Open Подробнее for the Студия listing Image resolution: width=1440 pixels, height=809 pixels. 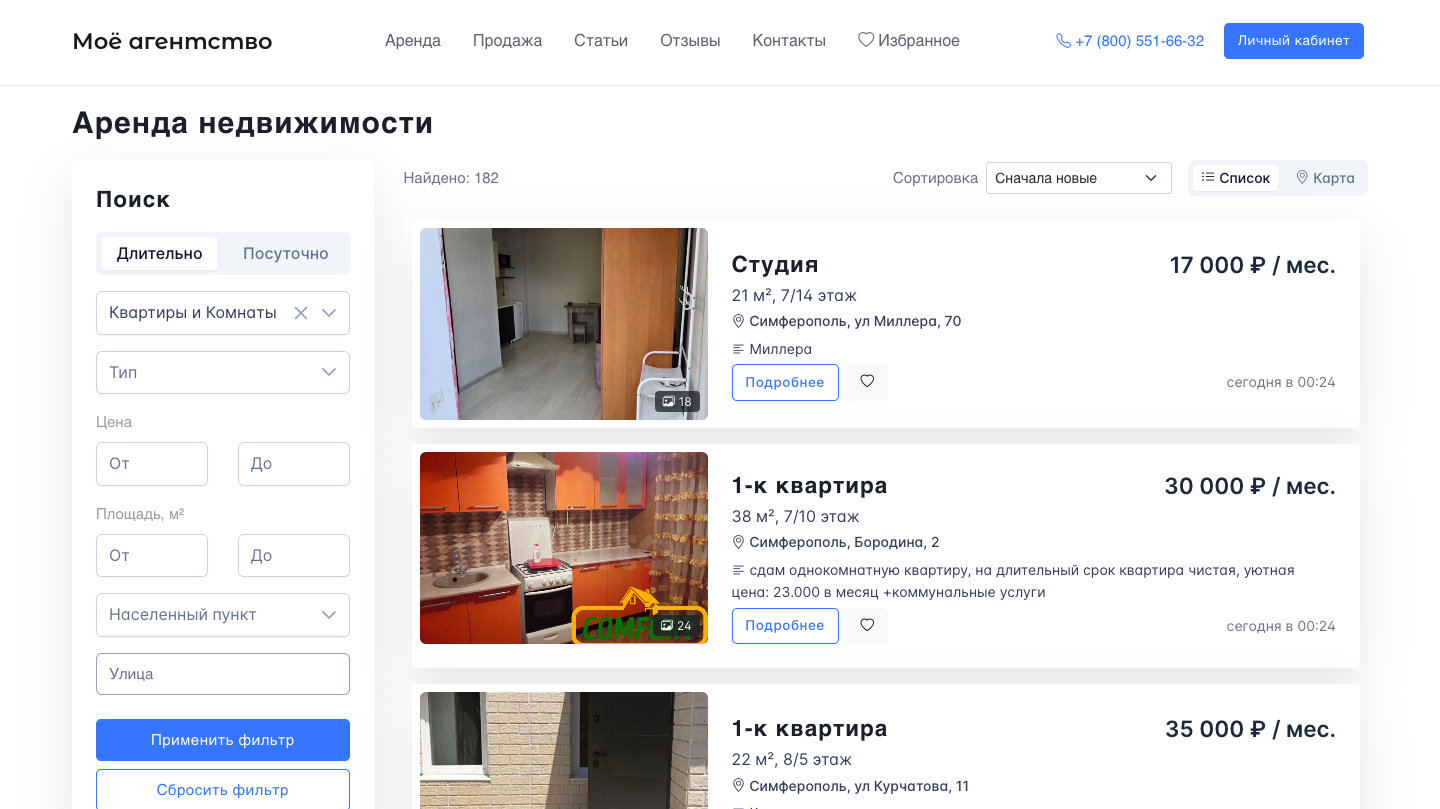pos(785,382)
